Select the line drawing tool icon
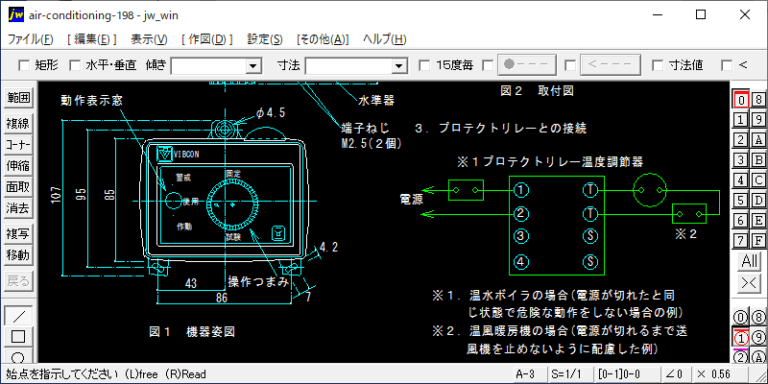Image resolution: width=768 pixels, height=384 pixels. pos(19,315)
